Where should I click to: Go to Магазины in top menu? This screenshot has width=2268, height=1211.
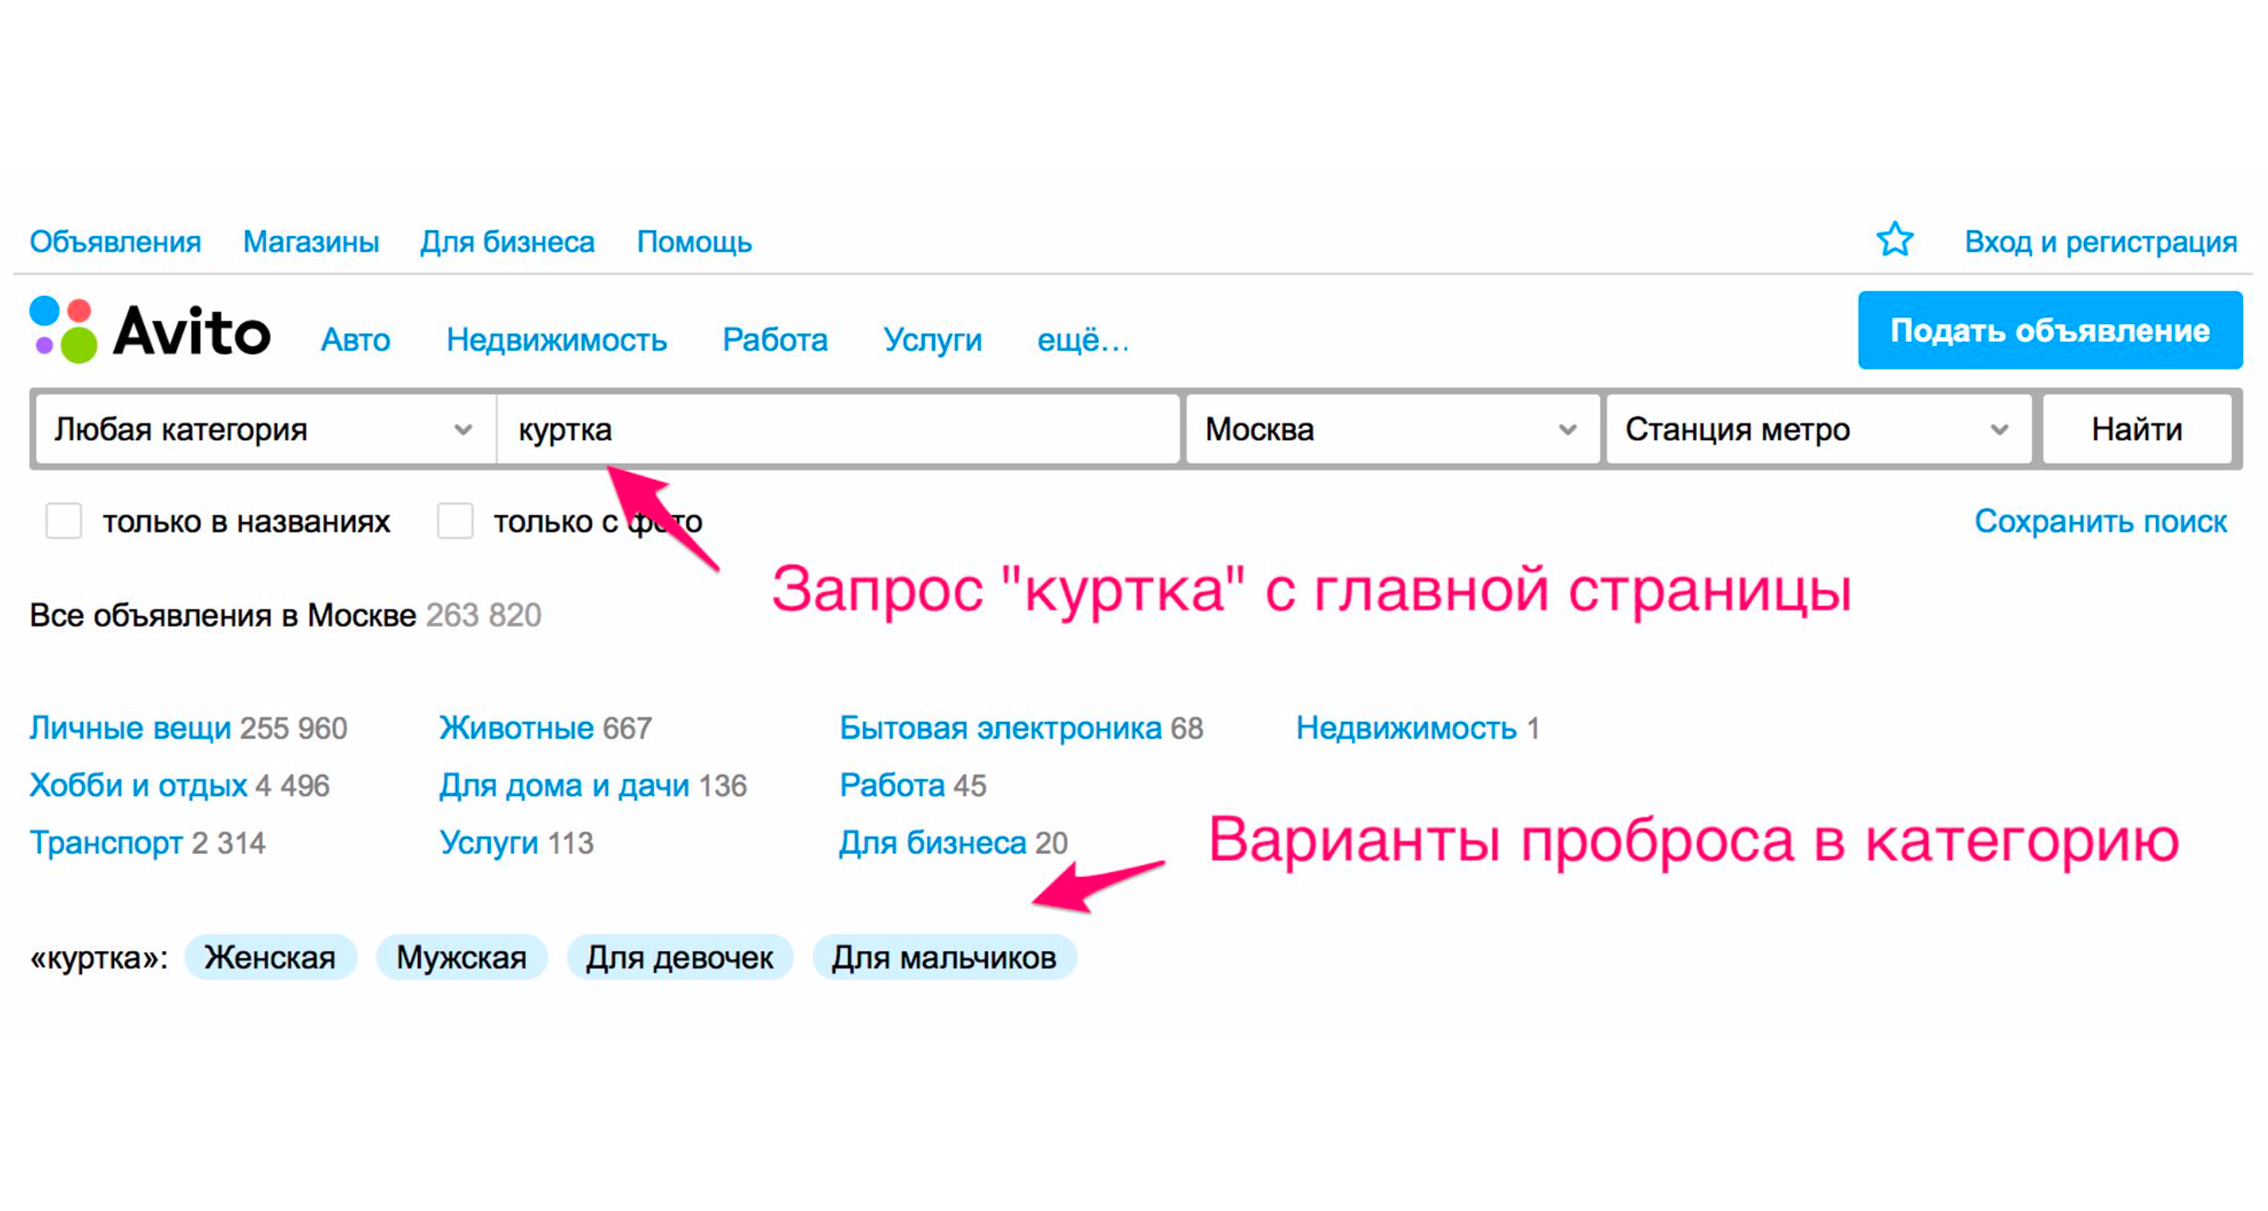(311, 242)
